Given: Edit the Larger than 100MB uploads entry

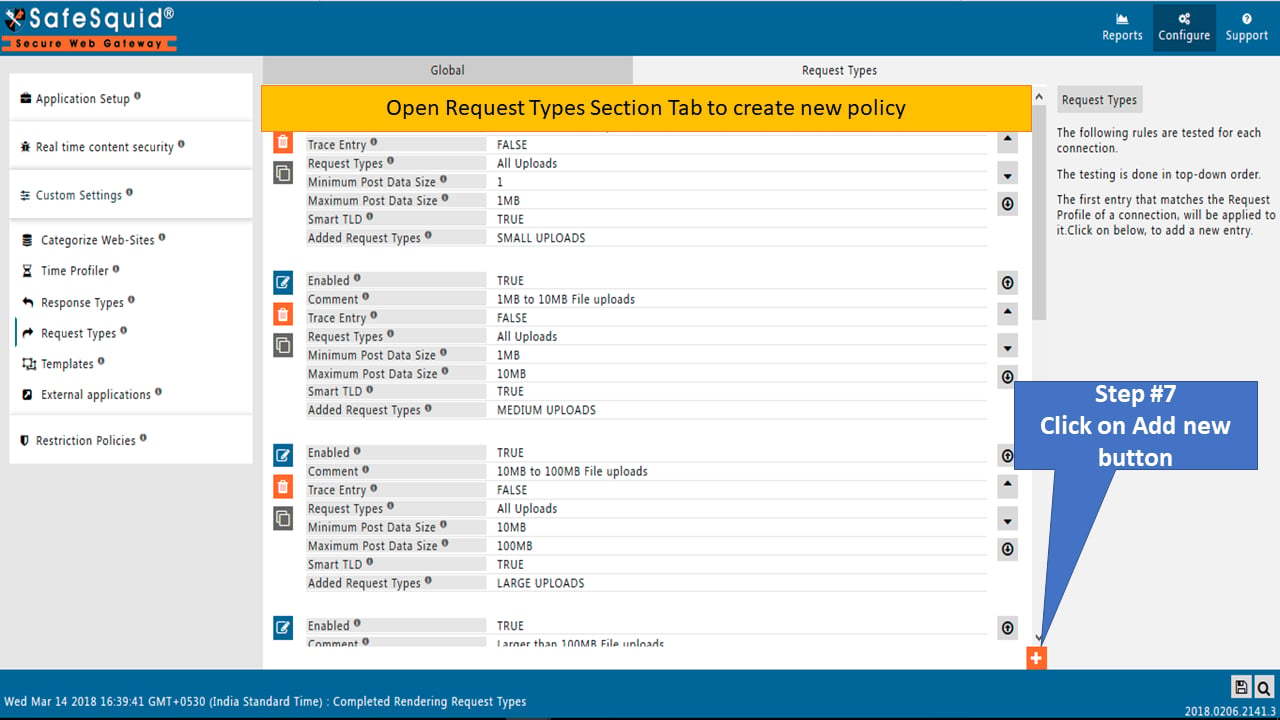Looking at the screenshot, I should tap(283, 628).
